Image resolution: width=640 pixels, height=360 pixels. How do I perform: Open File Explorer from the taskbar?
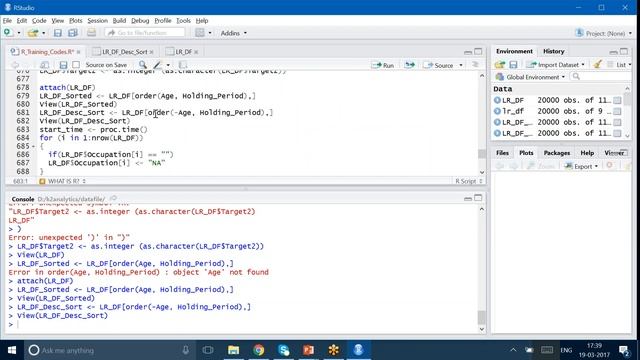(233, 350)
